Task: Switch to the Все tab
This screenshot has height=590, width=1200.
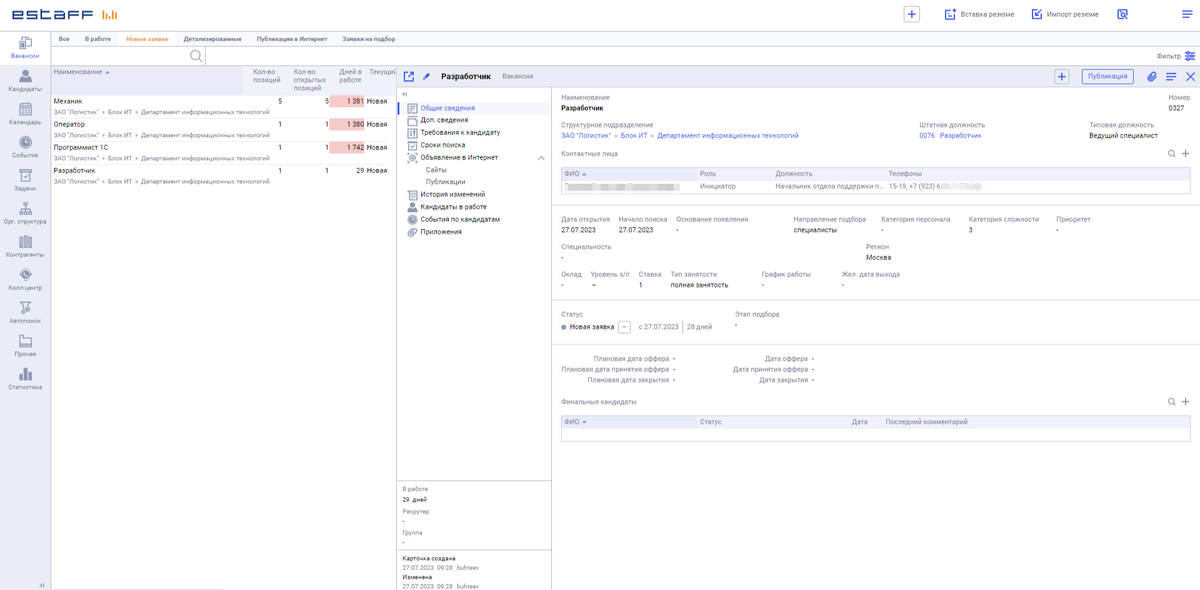Action: coord(64,39)
